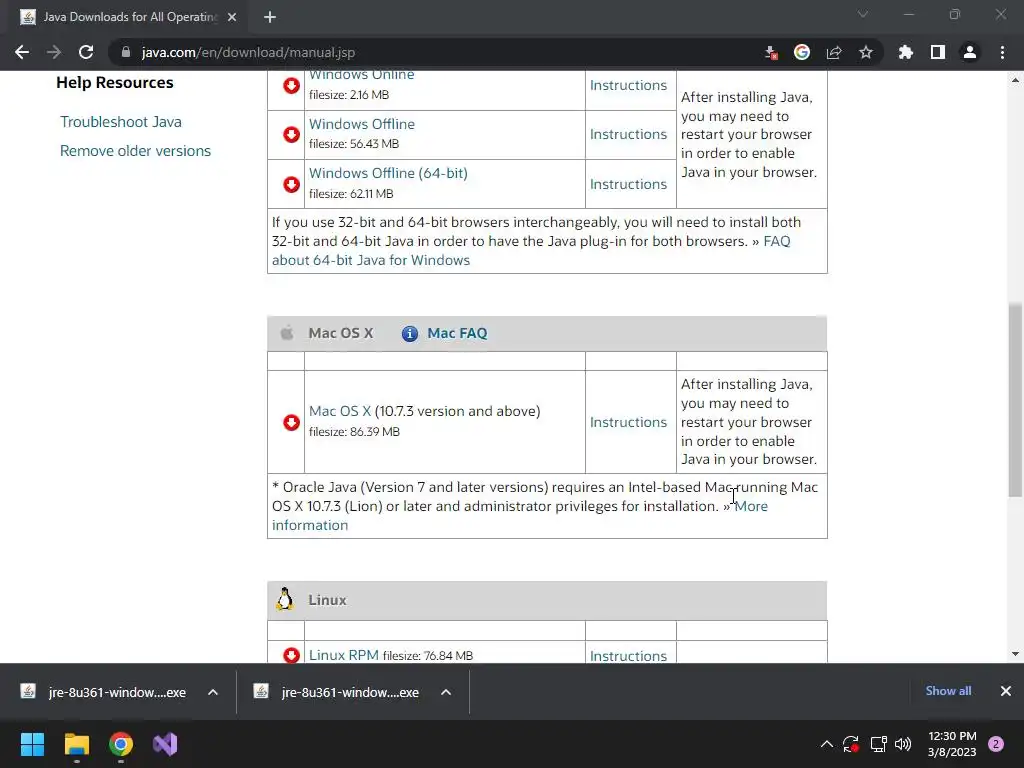Click Show all downloads
This screenshot has height=768, width=1024.
tap(948, 691)
